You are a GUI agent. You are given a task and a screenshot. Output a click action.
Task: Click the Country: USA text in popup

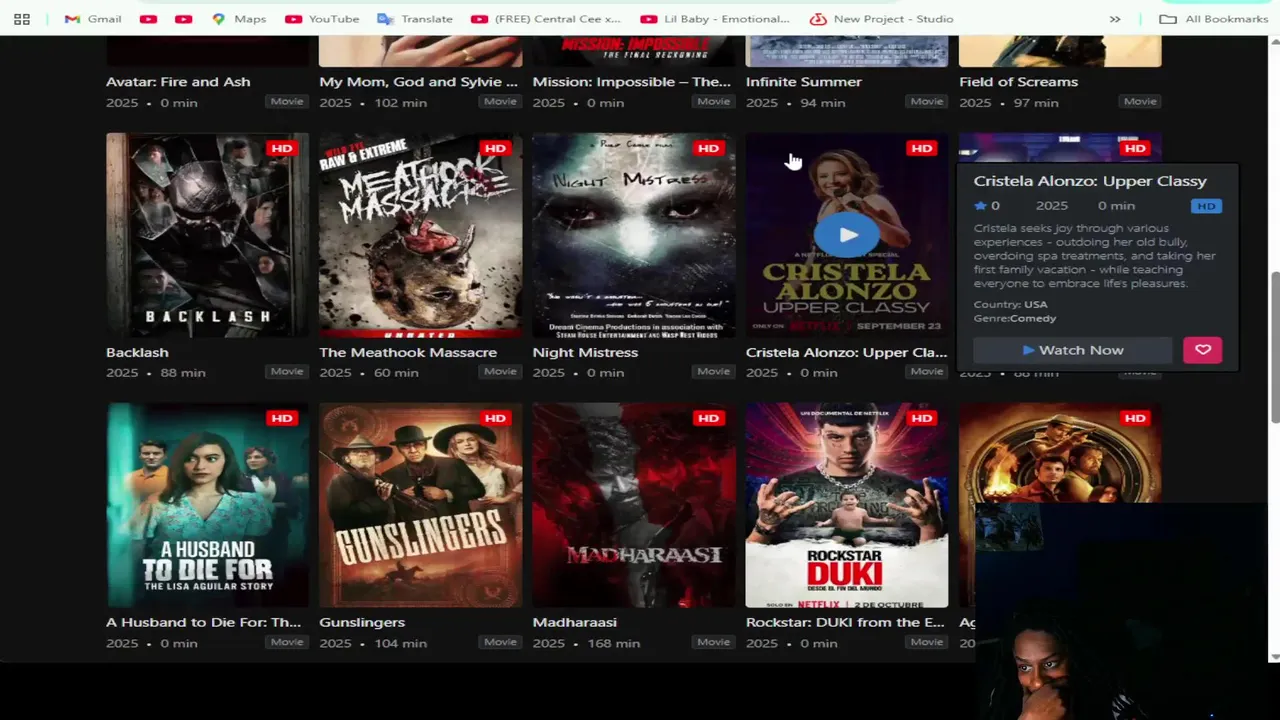pos(1010,304)
